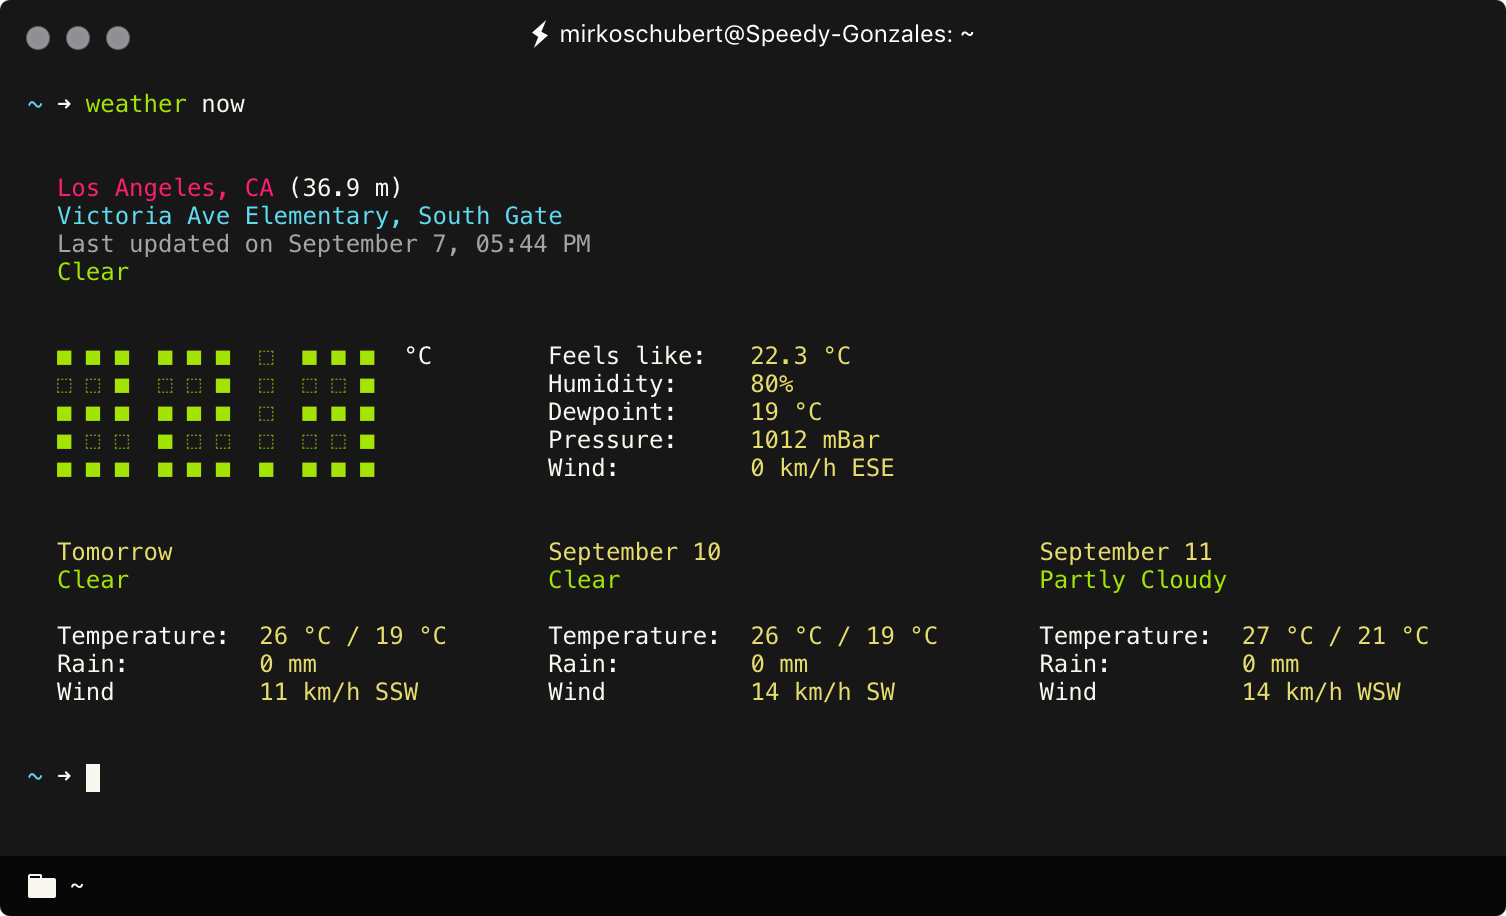Click the mirkoschubert@Speedy-Gonzales window title
Viewport: 1506px width, 916px height.
pos(765,34)
